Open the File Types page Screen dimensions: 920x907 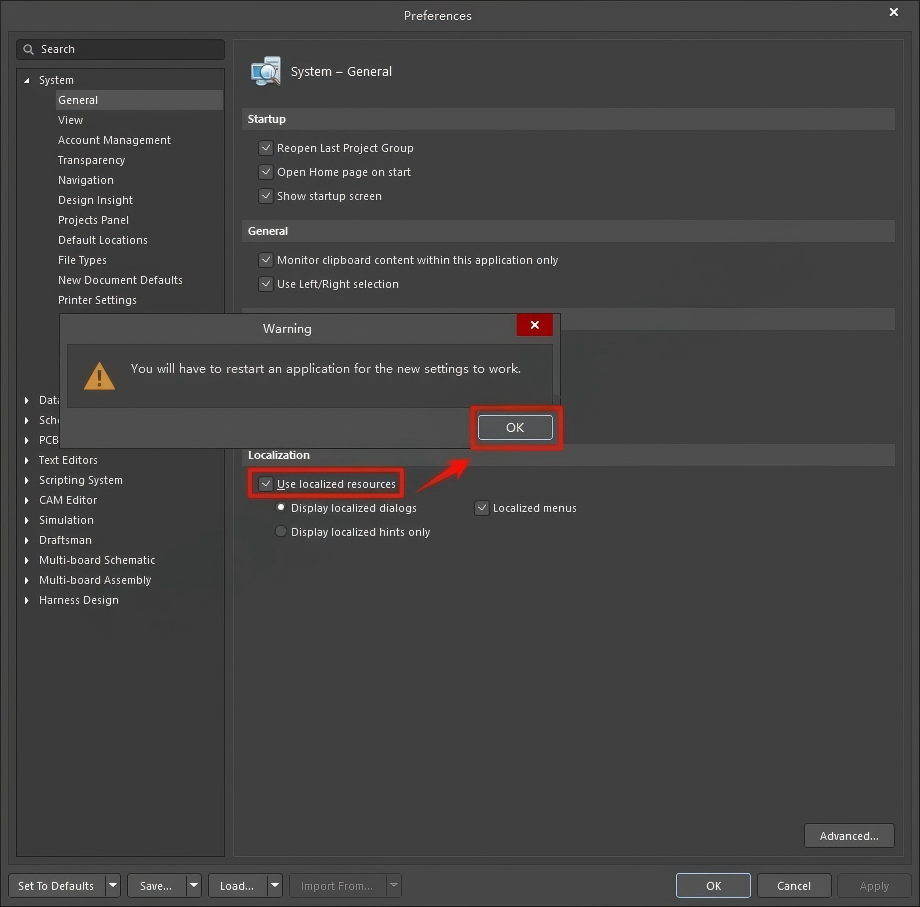click(82, 260)
